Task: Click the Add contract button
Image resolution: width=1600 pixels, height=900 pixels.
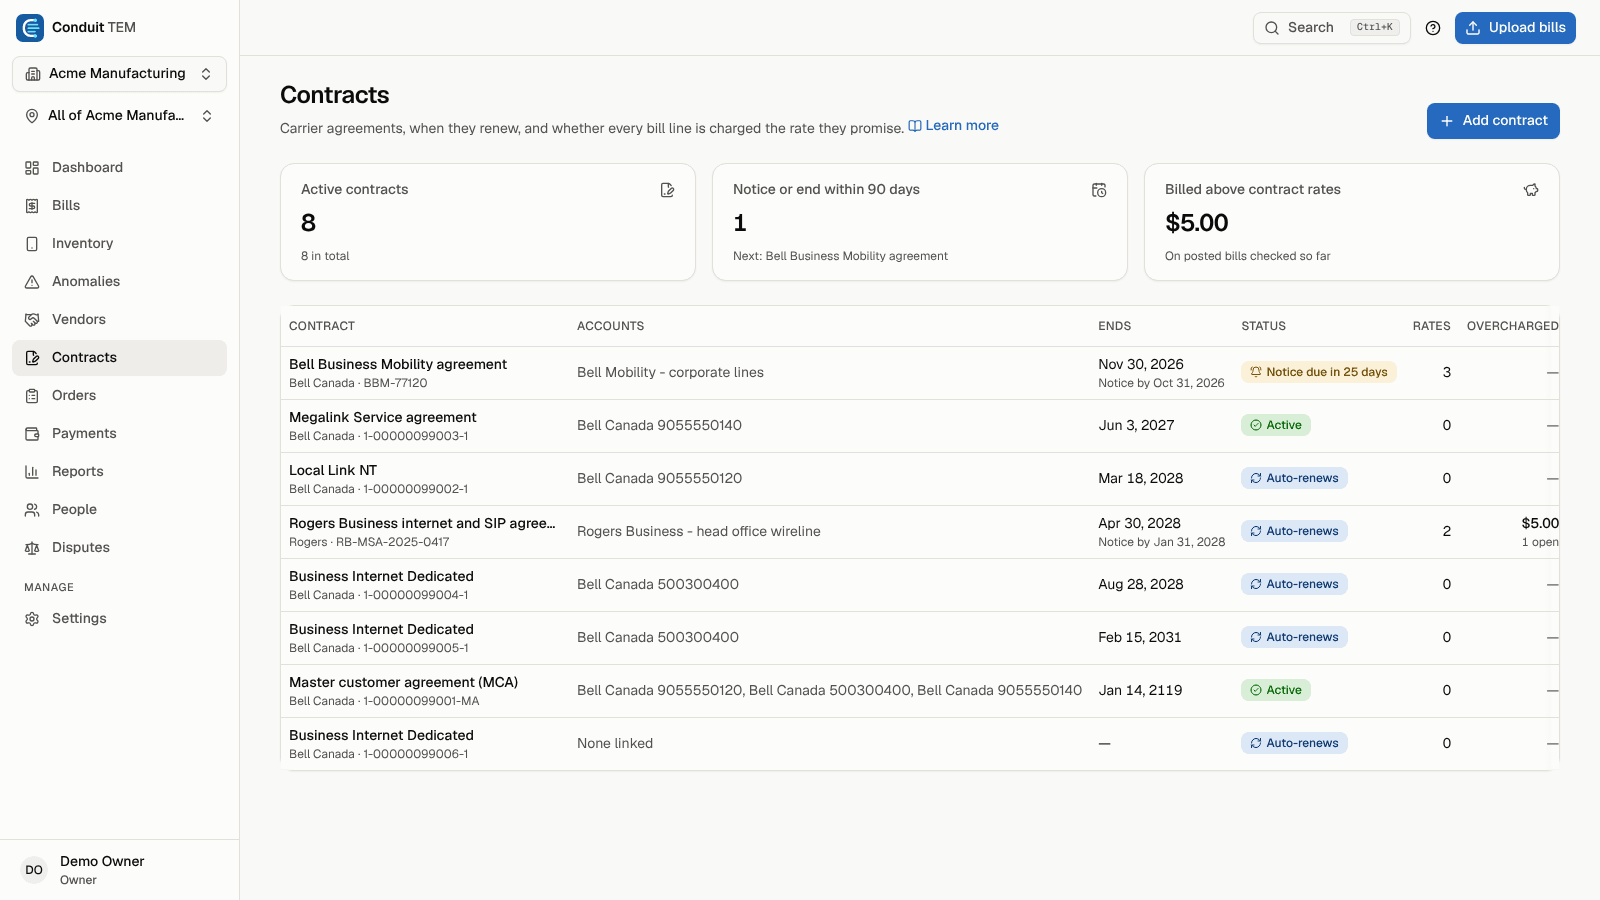Action: pos(1493,121)
